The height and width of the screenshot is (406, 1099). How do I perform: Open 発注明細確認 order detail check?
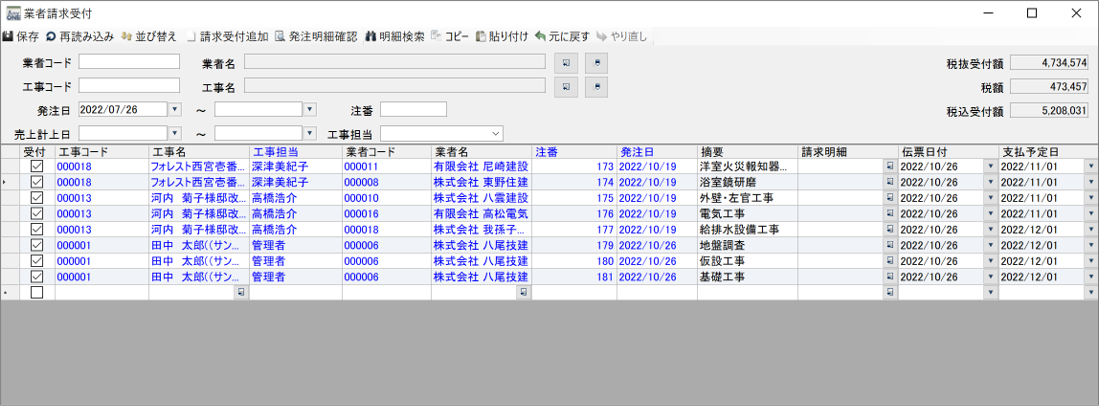(x=315, y=36)
